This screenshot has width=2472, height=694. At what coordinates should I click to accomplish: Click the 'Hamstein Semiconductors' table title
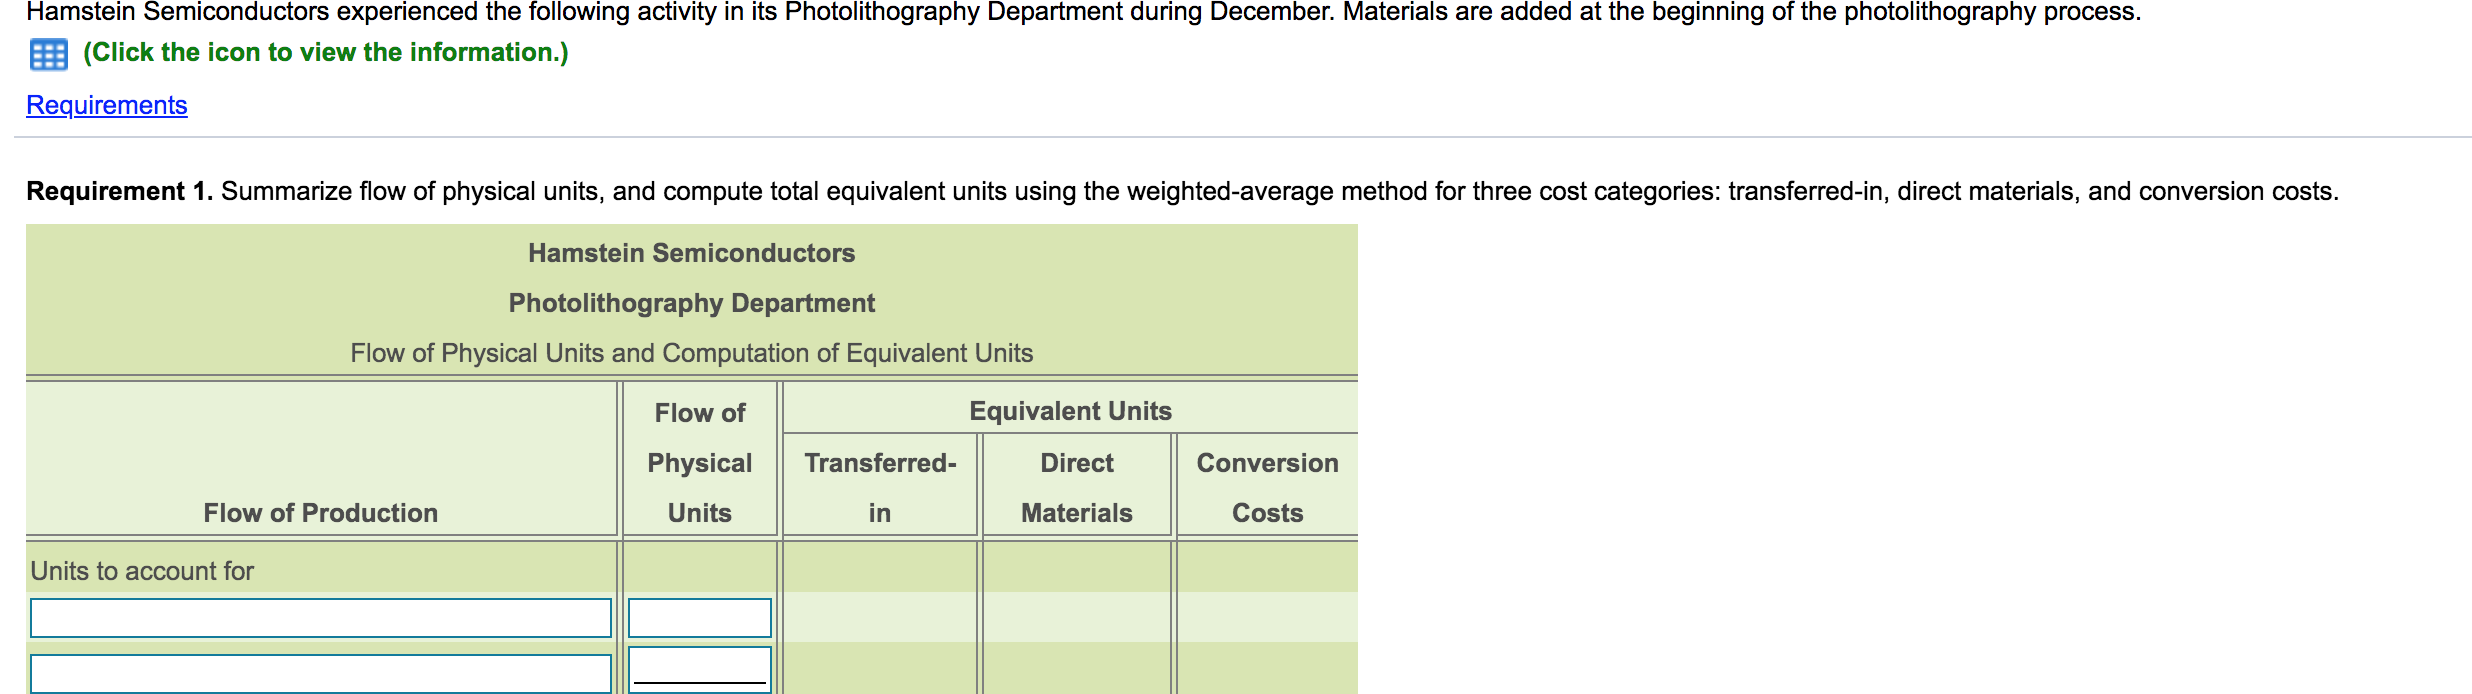pos(692,253)
